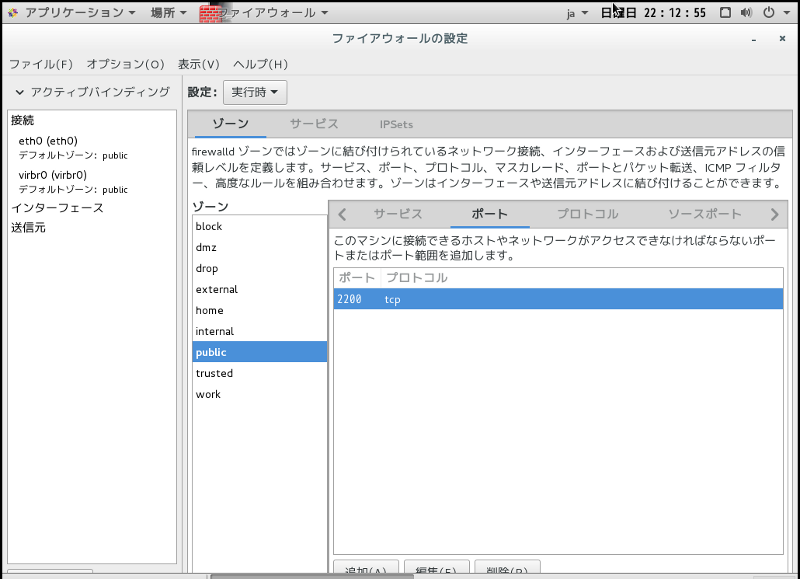
Task: Select the public zone
Action: pyautogui.click(x=259, y=352)
